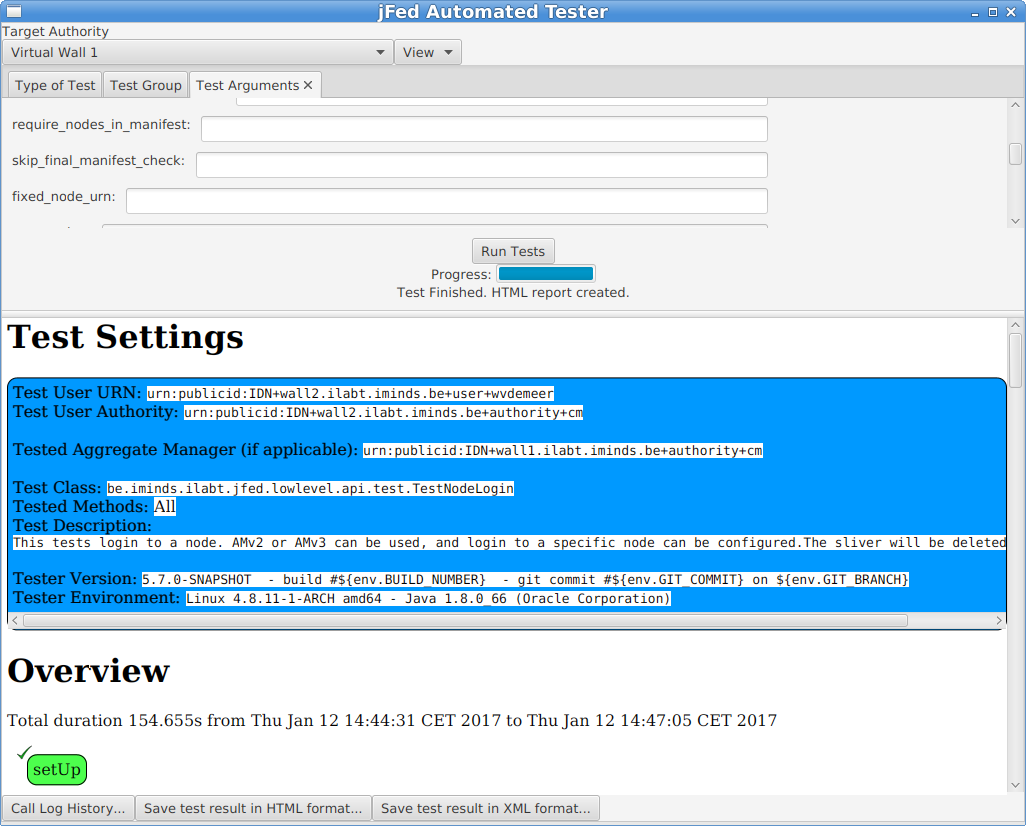1026x826 pixels.
Task: Click the arguments panel scrollbar thumb
Action: point(1015,154)
